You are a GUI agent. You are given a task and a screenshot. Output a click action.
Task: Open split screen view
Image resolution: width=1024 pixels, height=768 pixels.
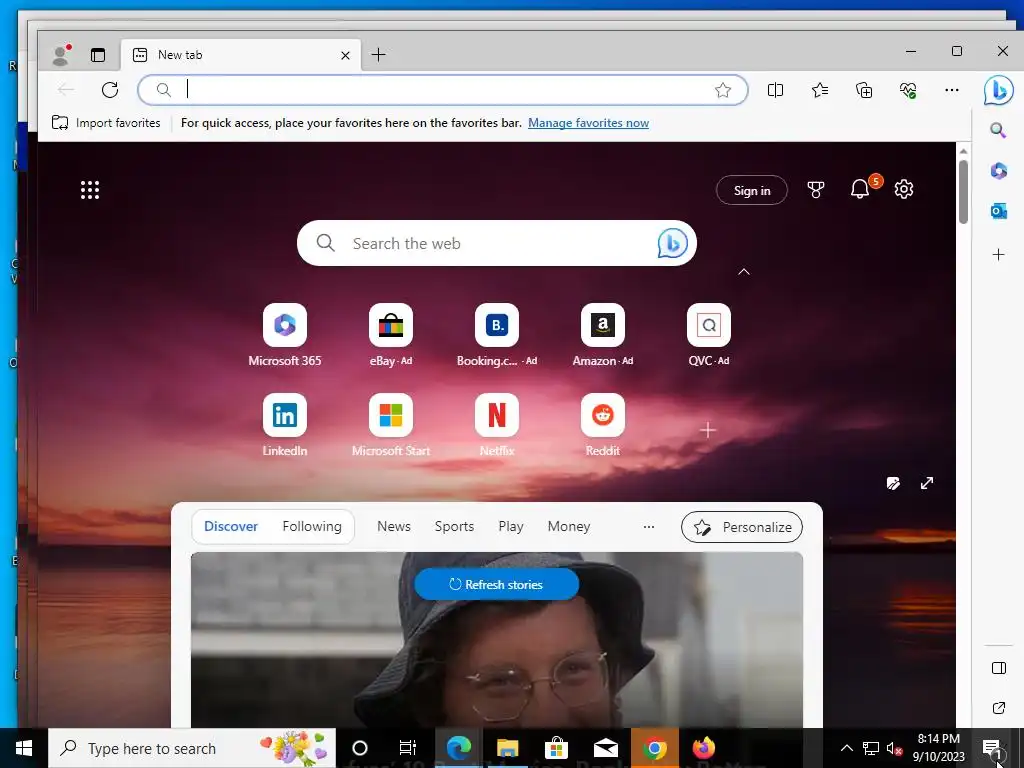point(775,90)
